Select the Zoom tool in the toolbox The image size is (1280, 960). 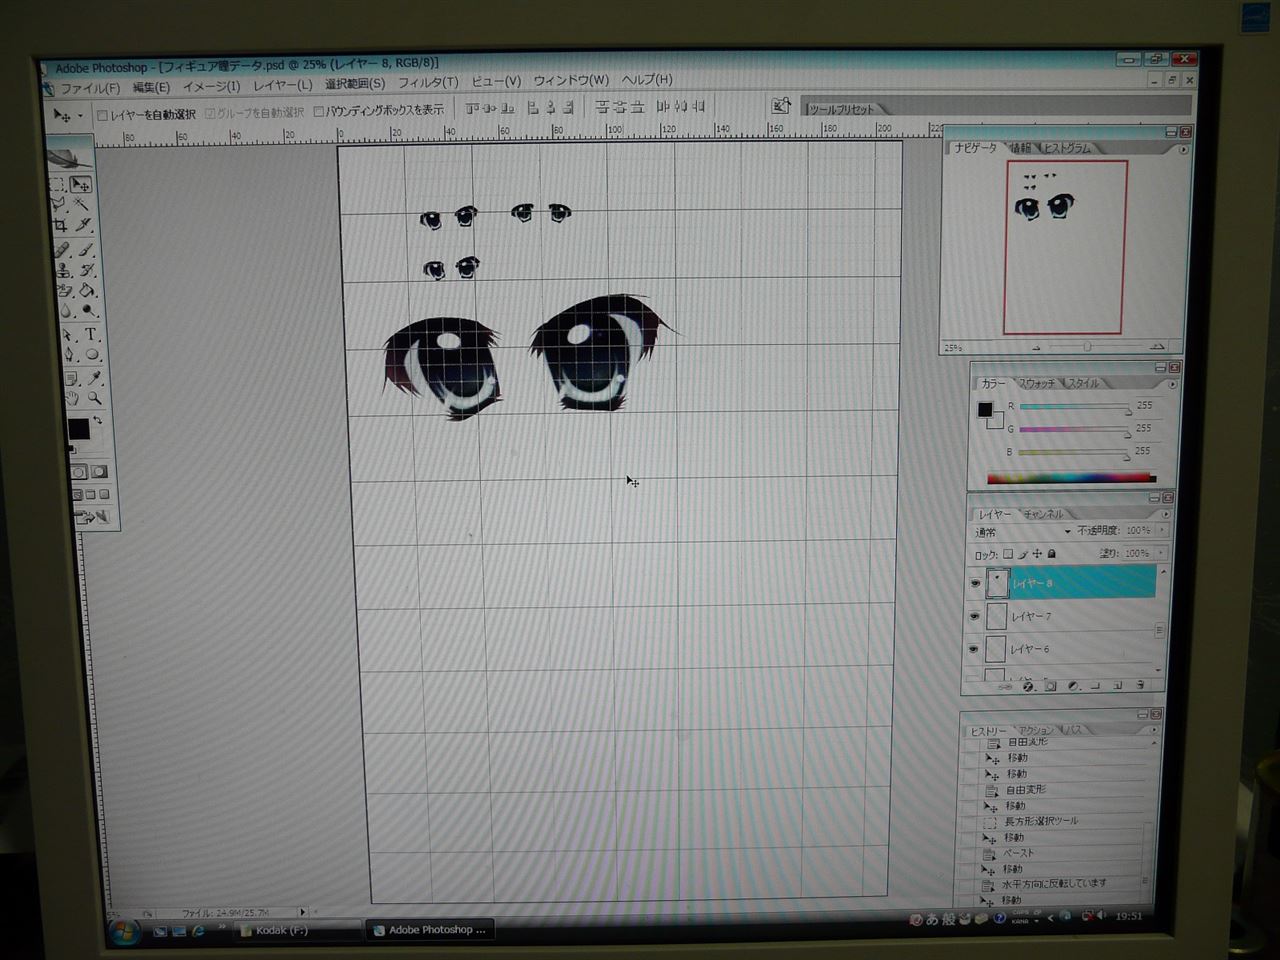pos(95,398)
